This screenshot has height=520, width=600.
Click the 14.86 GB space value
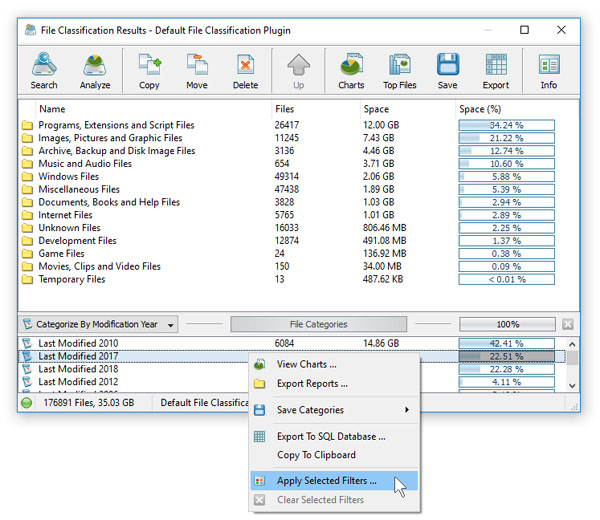tap(381, 343)
